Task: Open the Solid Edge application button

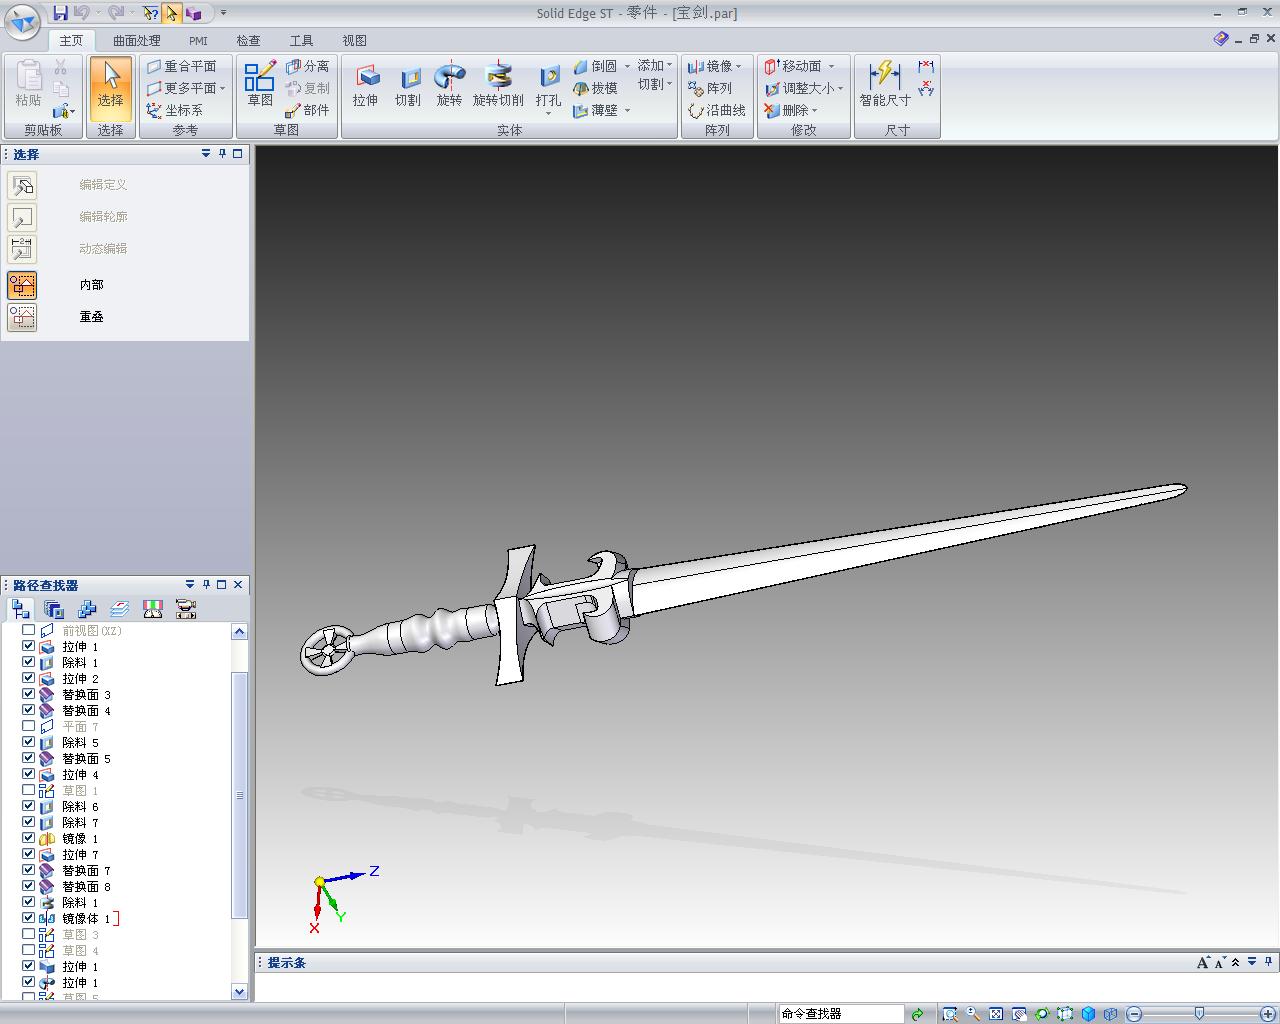Action: coord(23,20)
